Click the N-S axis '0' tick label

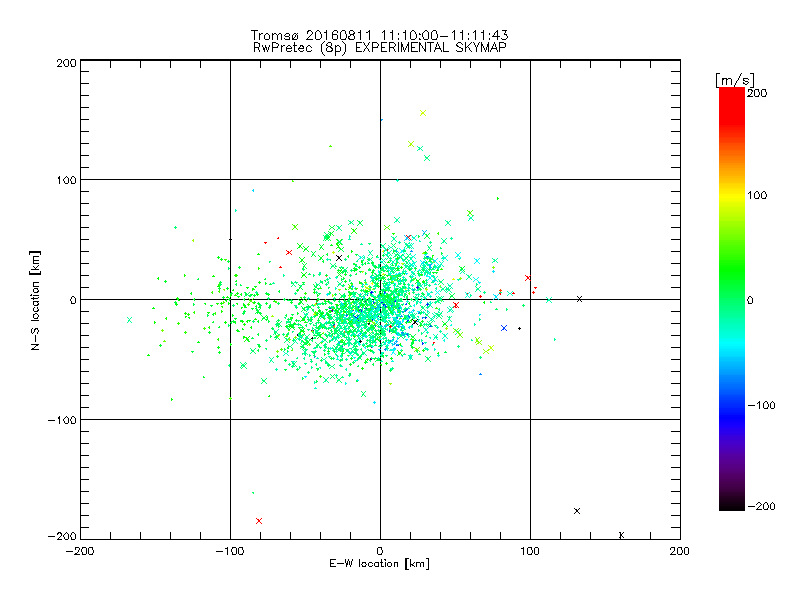(x=73, y=300)
